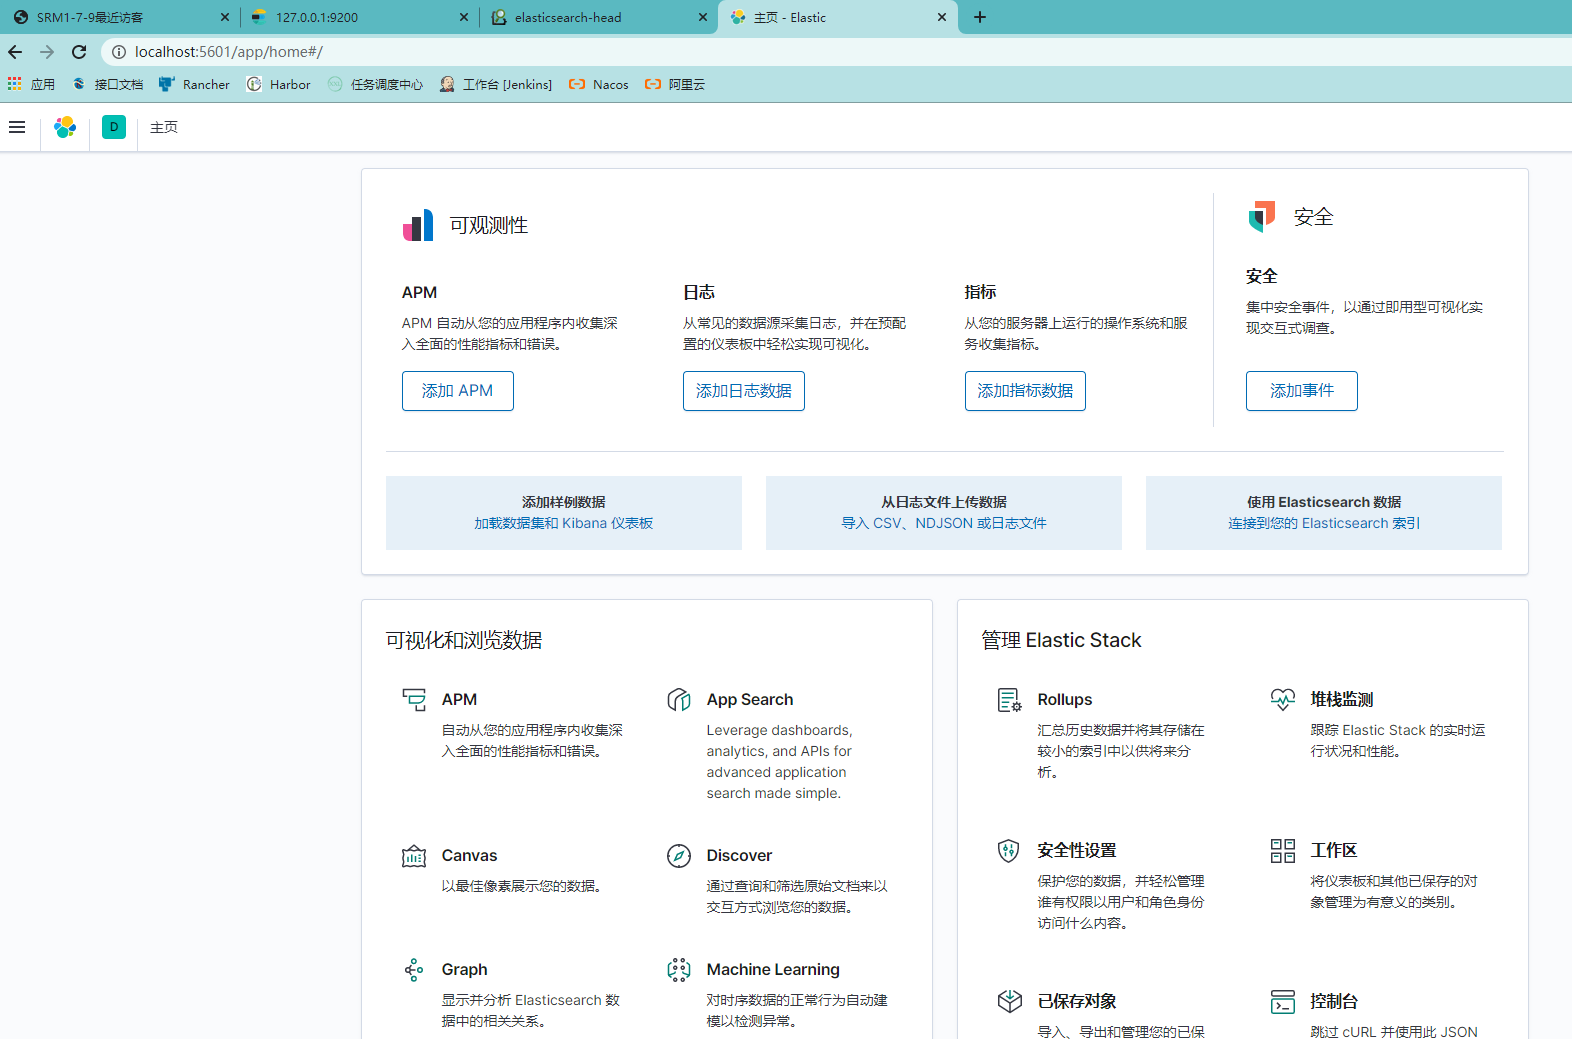Click the 已保存对象 saved objects icon
The height and width of the screenshot is (1039, 1572).
pyautogui.click(x=1010, y=1001)
